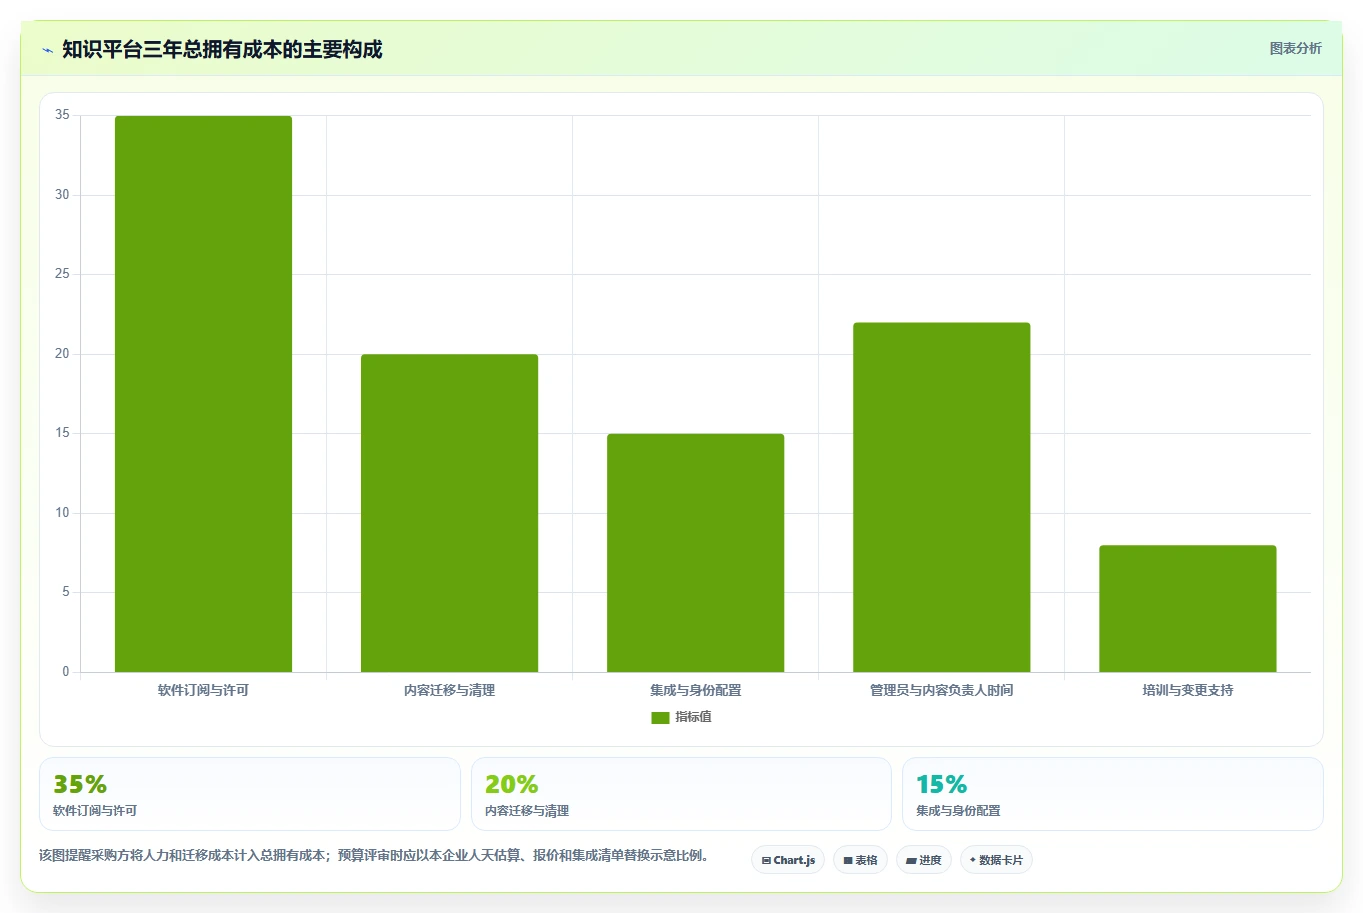
Task: Select the 软件订阅与许可 bar
Action: 203,394
